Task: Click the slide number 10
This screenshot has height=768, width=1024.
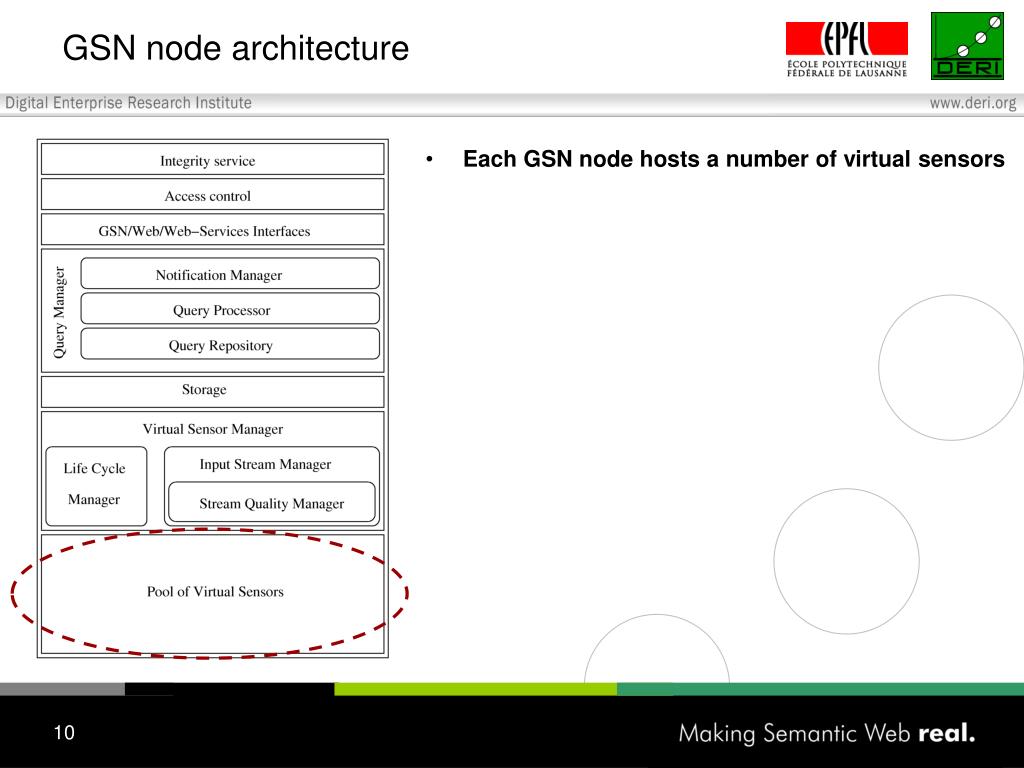Action: click(x=64, y=733)
